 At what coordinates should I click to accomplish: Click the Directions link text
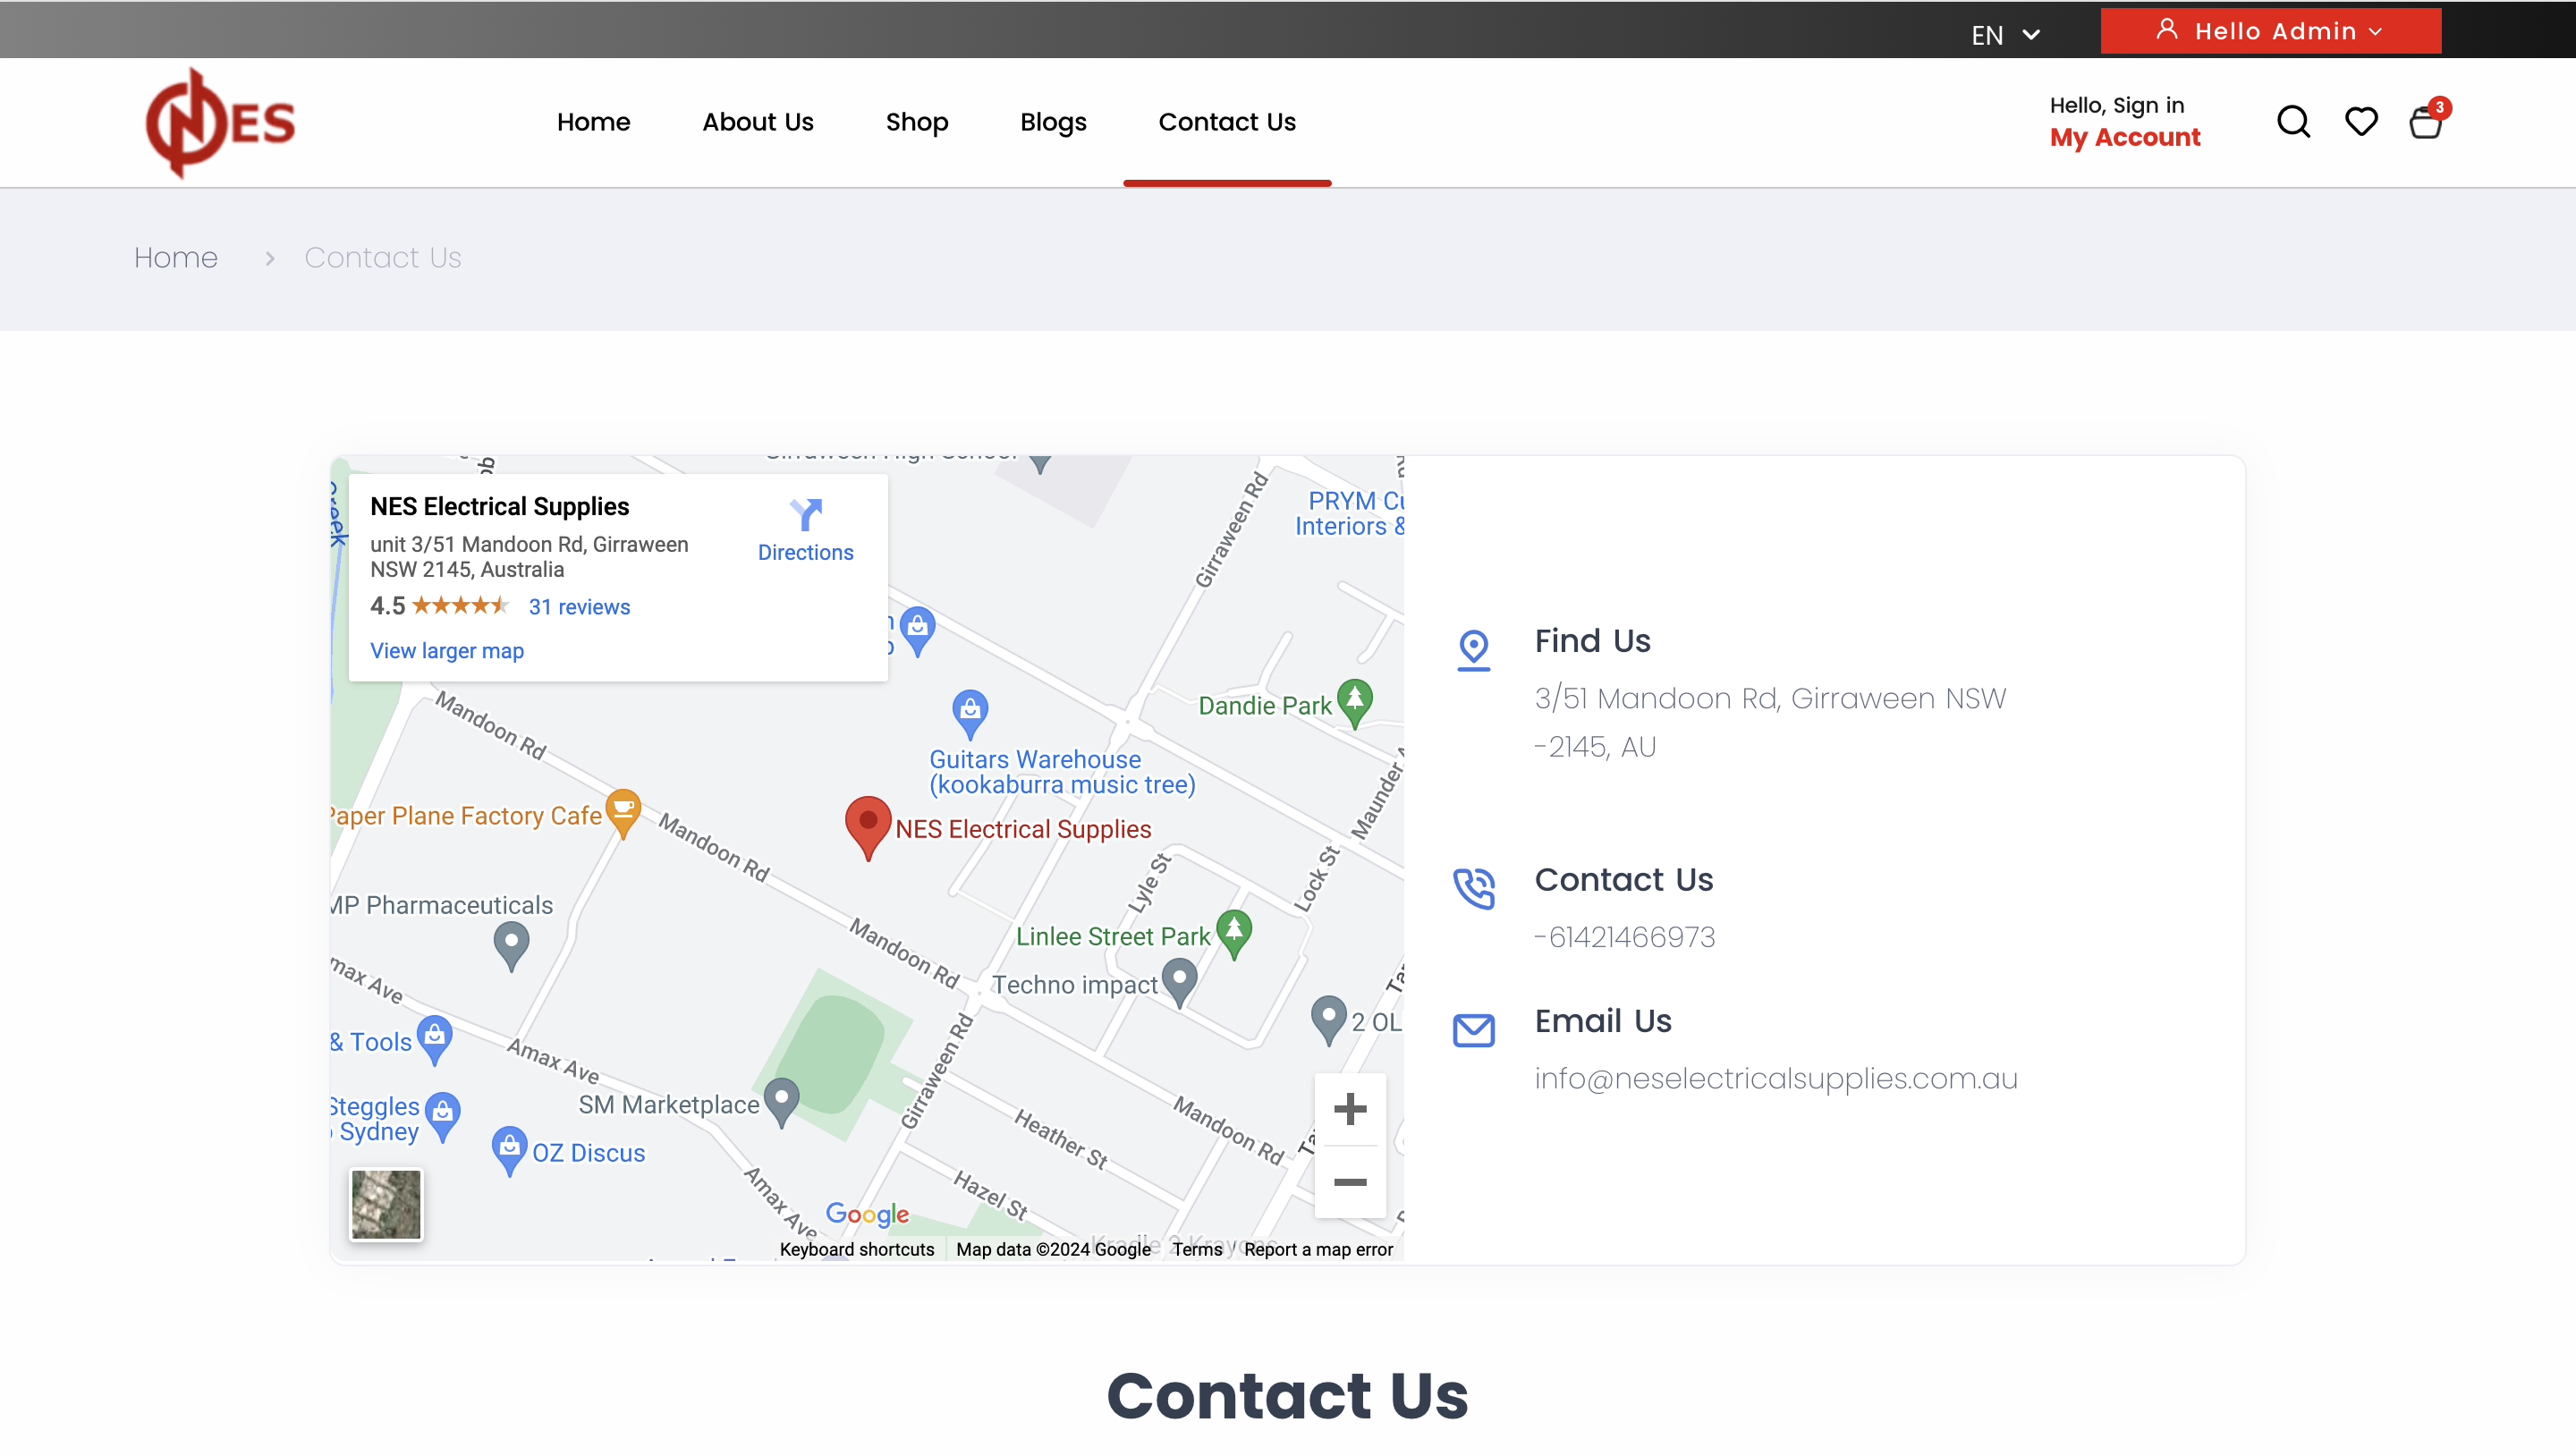click(x=805, y=553)
